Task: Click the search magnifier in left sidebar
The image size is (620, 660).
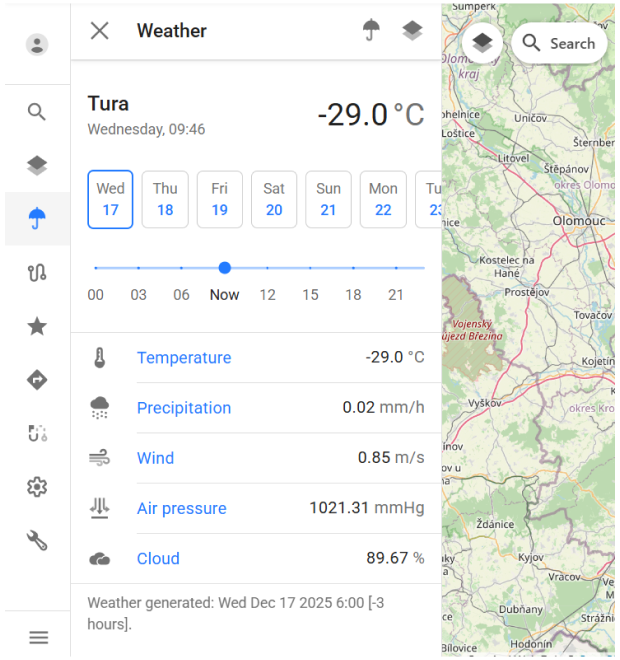Action: tap(37, 112)
